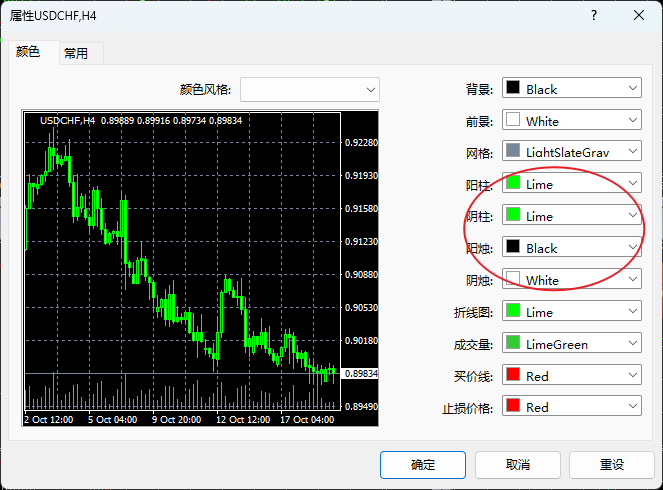Click the 17 Oct 04:00 time label
Viewport: 663px width, 490px height.
307,420
